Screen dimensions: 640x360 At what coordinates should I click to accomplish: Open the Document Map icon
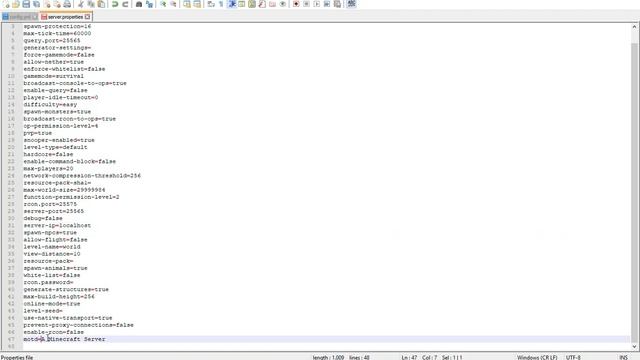point(252,4)
